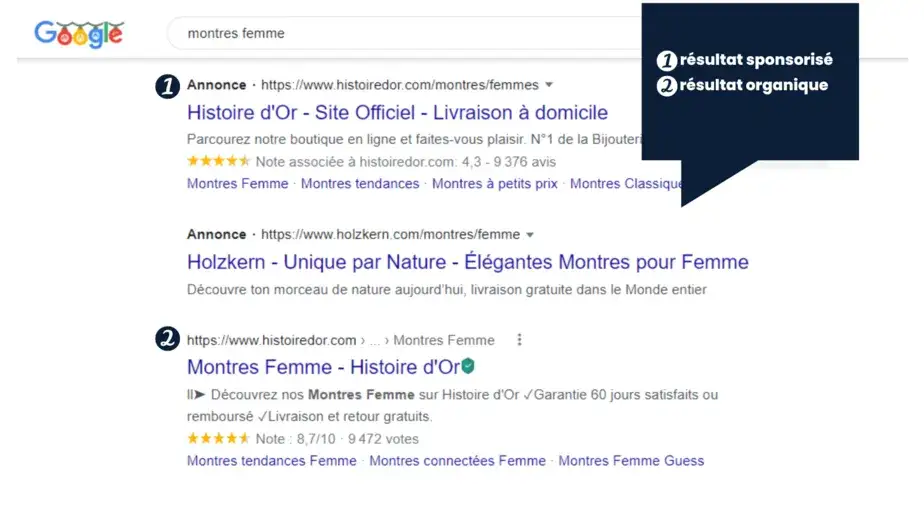Click the description 'Parcourez notre boutique en ligne'
This screenshot has height=521, width=924.
pyautogui.click(x=414, y=140)
